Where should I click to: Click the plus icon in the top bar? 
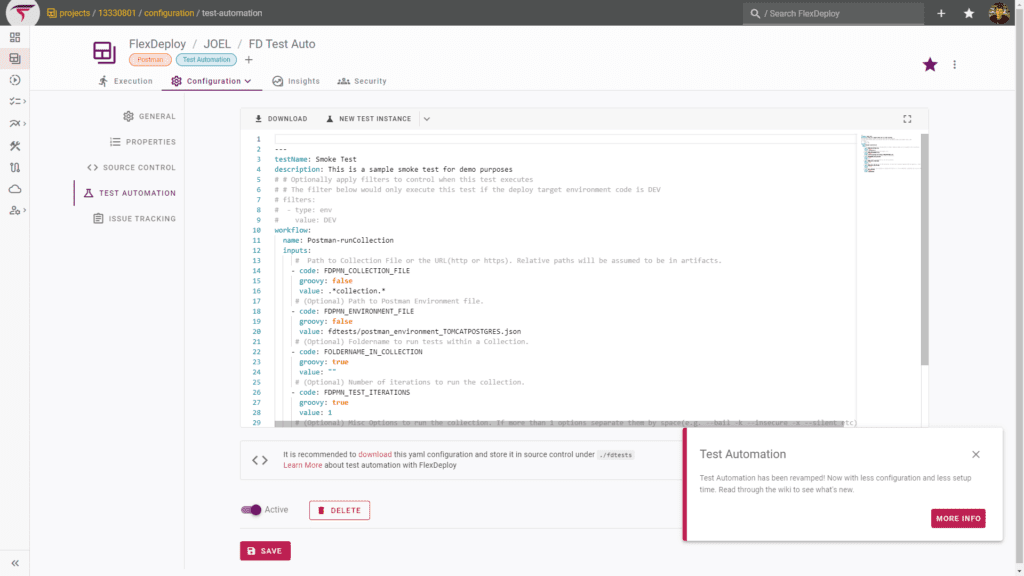click(941, 13)
